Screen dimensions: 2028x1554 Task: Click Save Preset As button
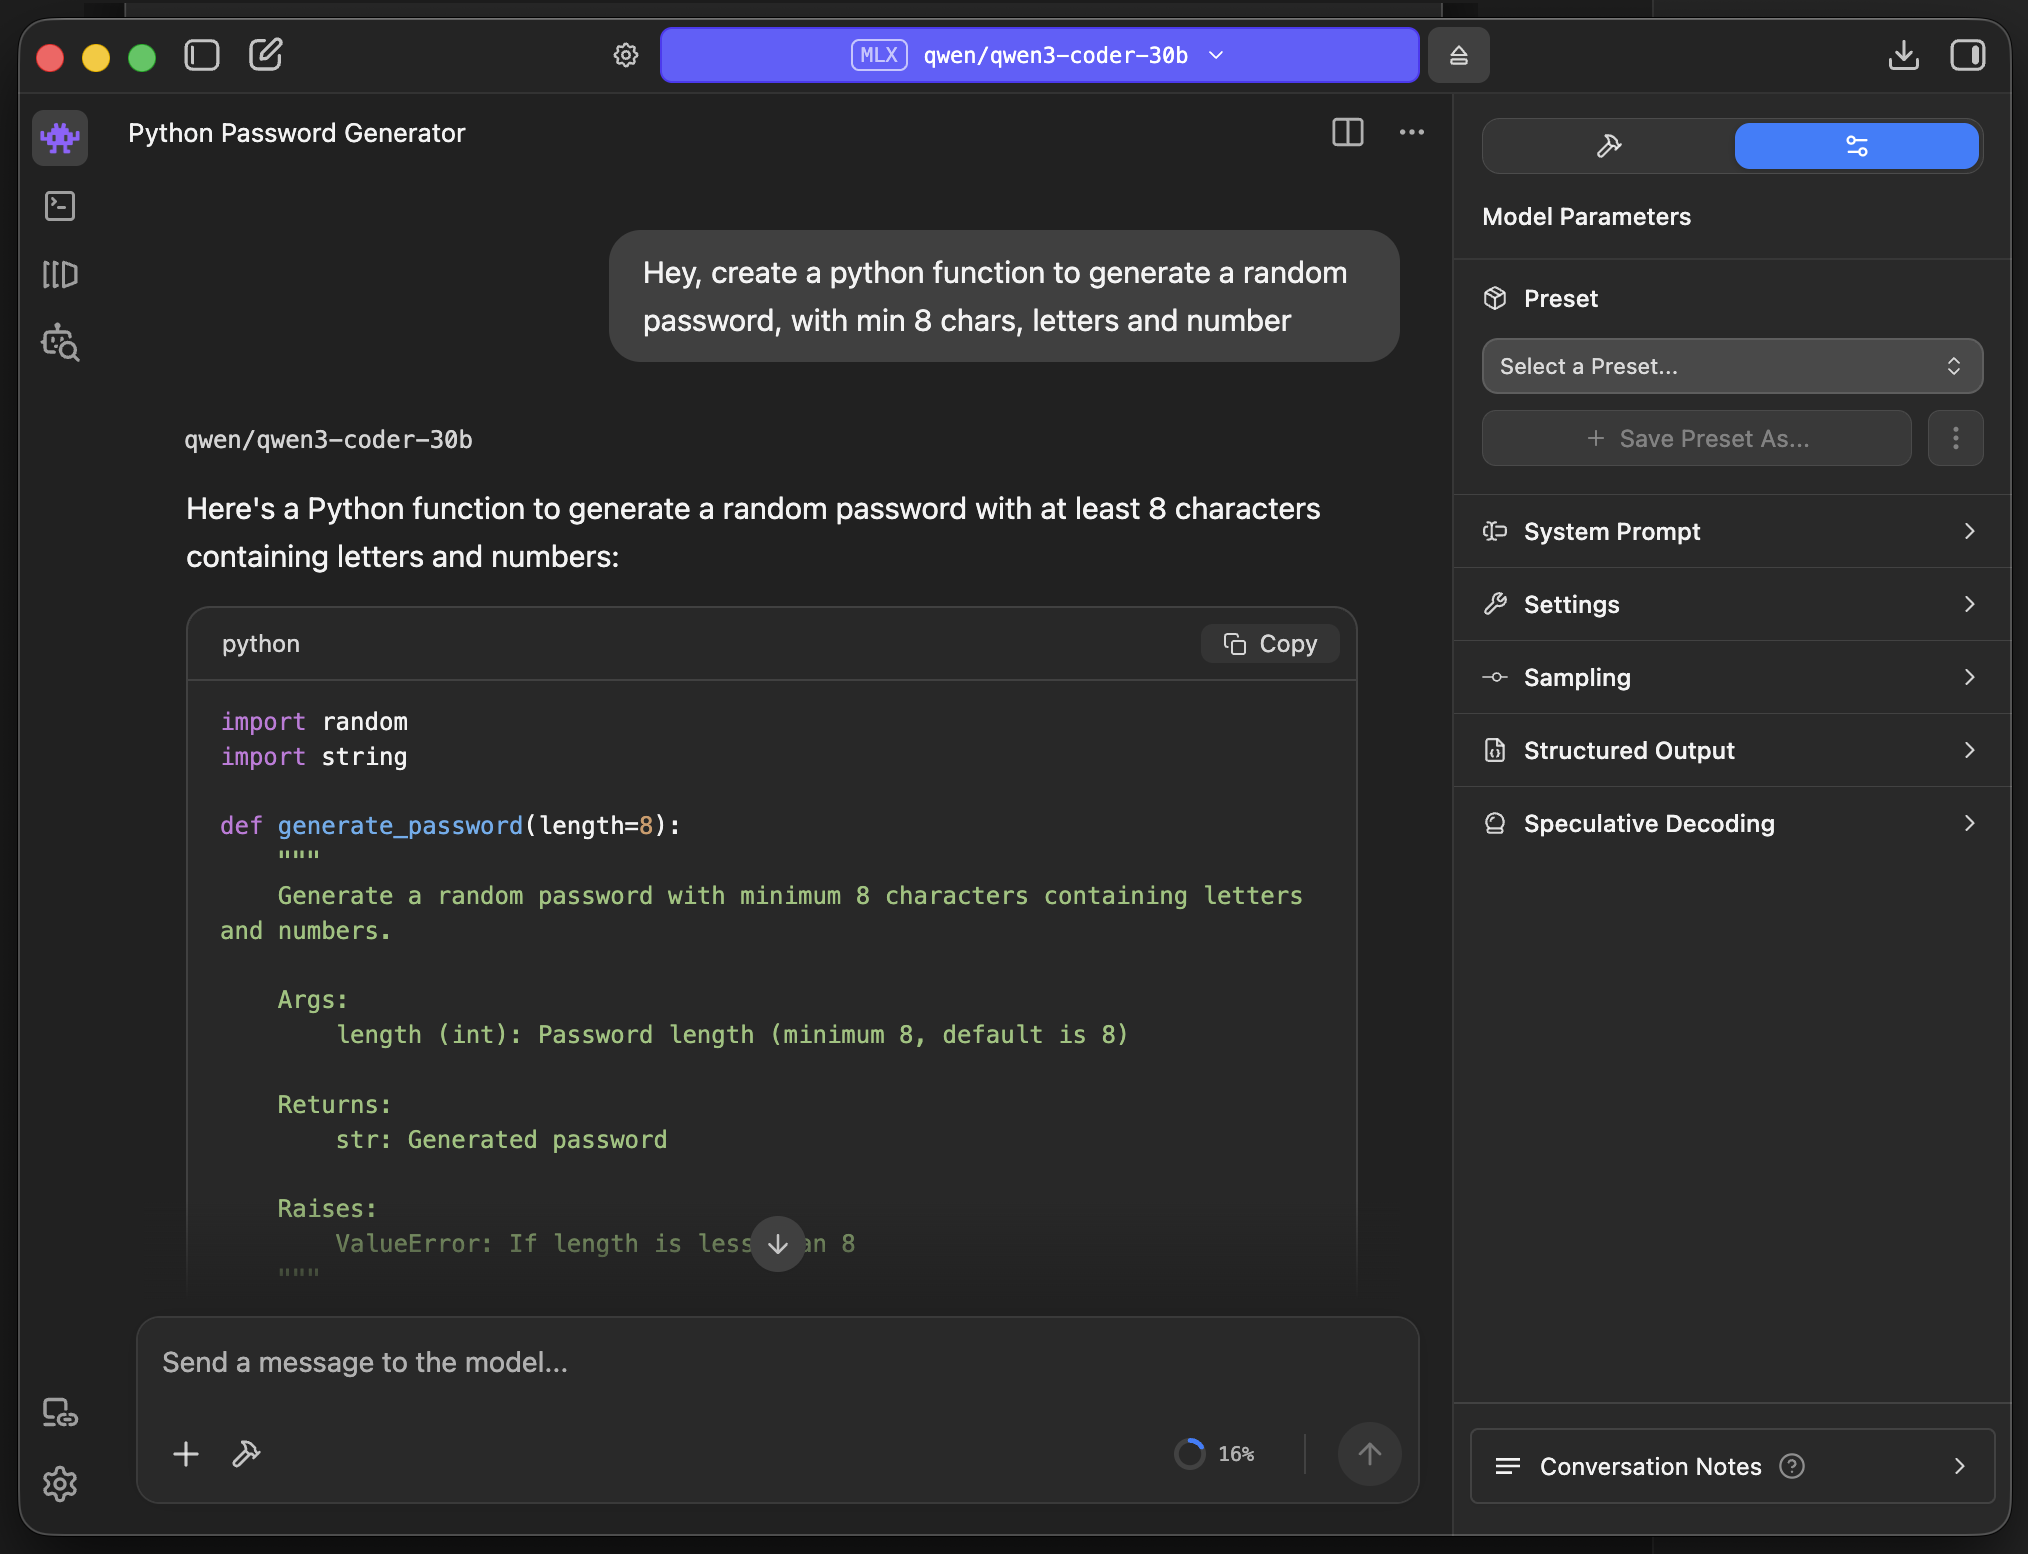1697,438
